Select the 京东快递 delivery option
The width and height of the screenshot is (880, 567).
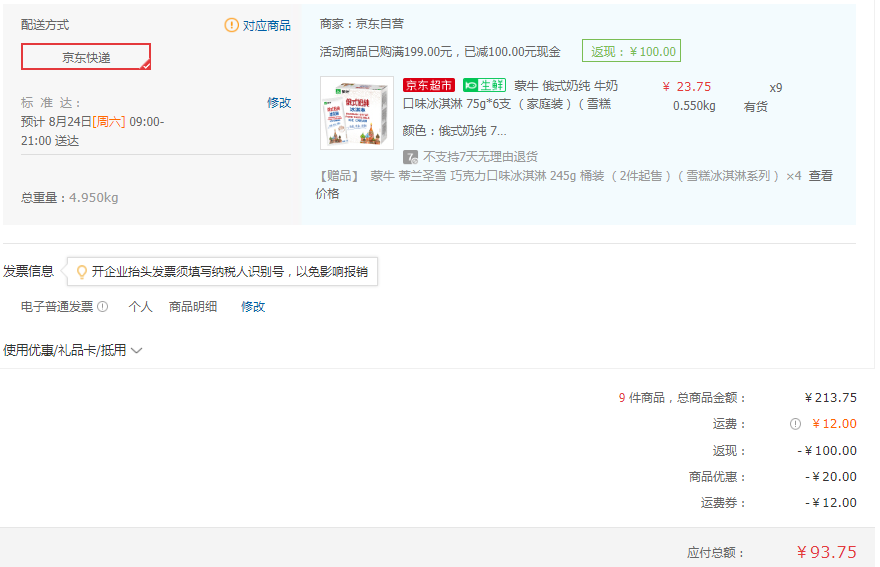coord(86,57)
